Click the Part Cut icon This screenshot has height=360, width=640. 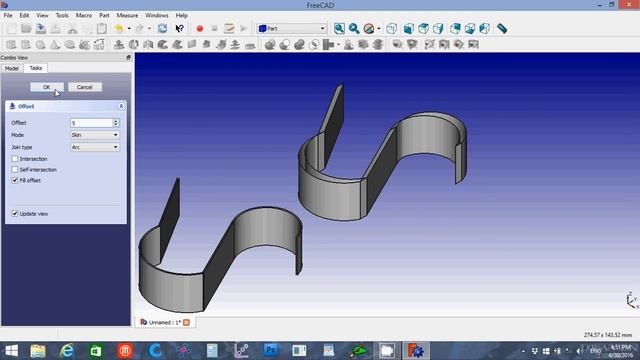[x=284, y=44]
